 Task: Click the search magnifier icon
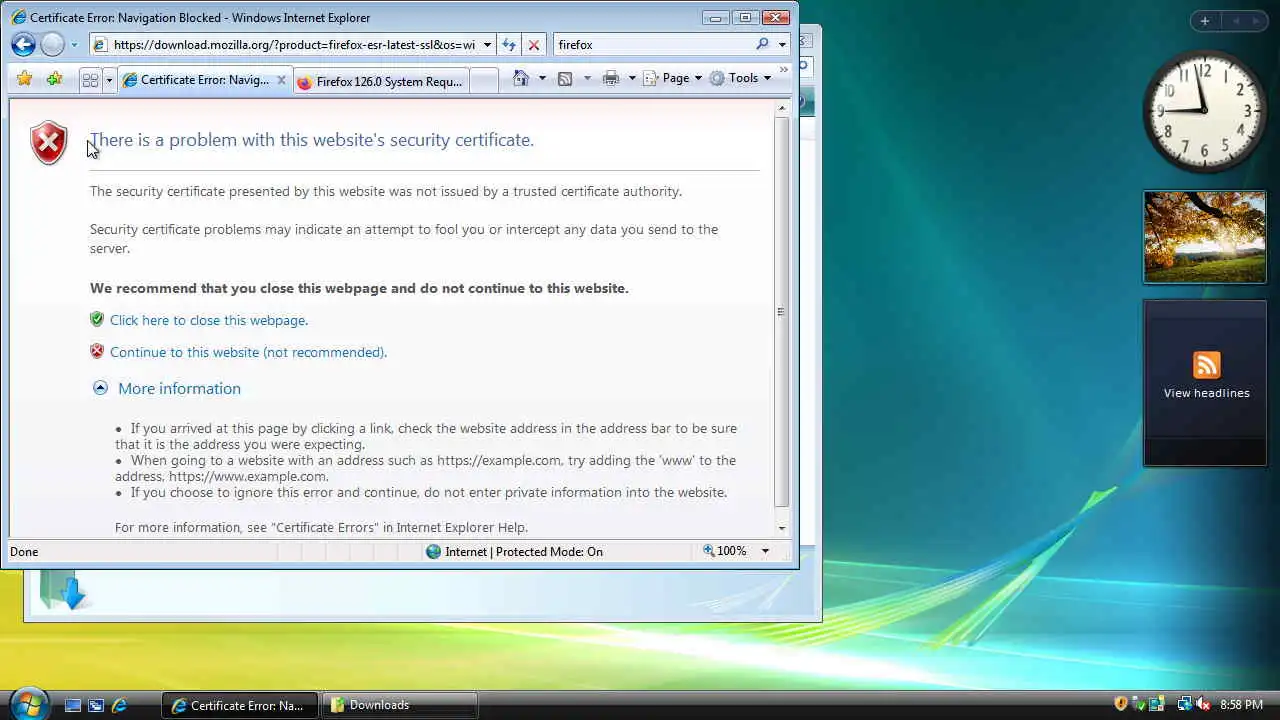(x=762, y=44)
